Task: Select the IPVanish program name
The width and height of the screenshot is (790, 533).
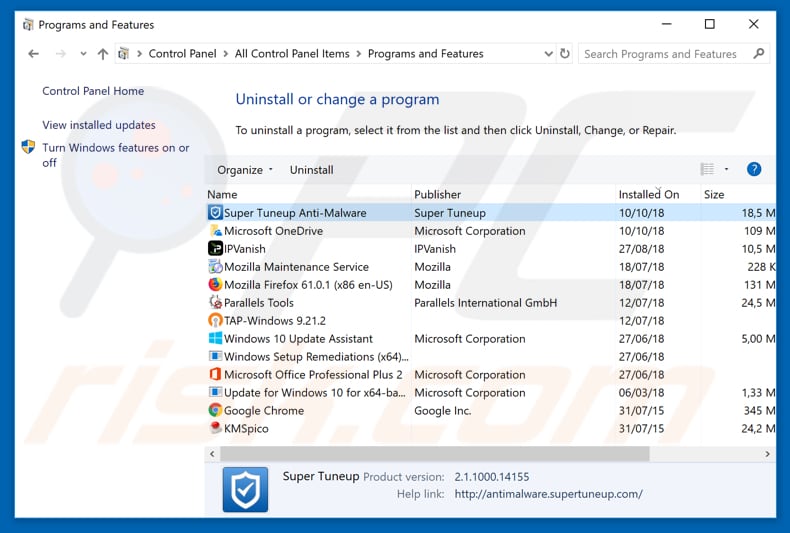Action: pos(244,249)
